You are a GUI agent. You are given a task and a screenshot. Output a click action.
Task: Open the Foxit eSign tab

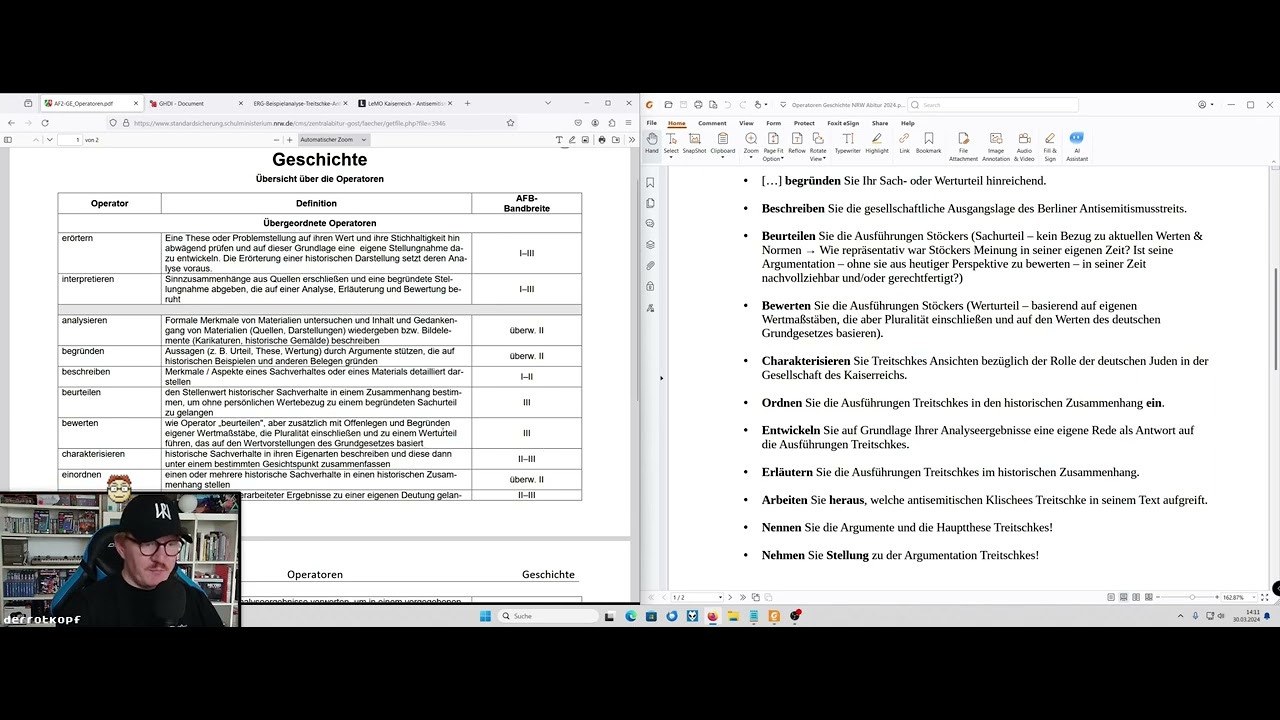click(843, 123)
